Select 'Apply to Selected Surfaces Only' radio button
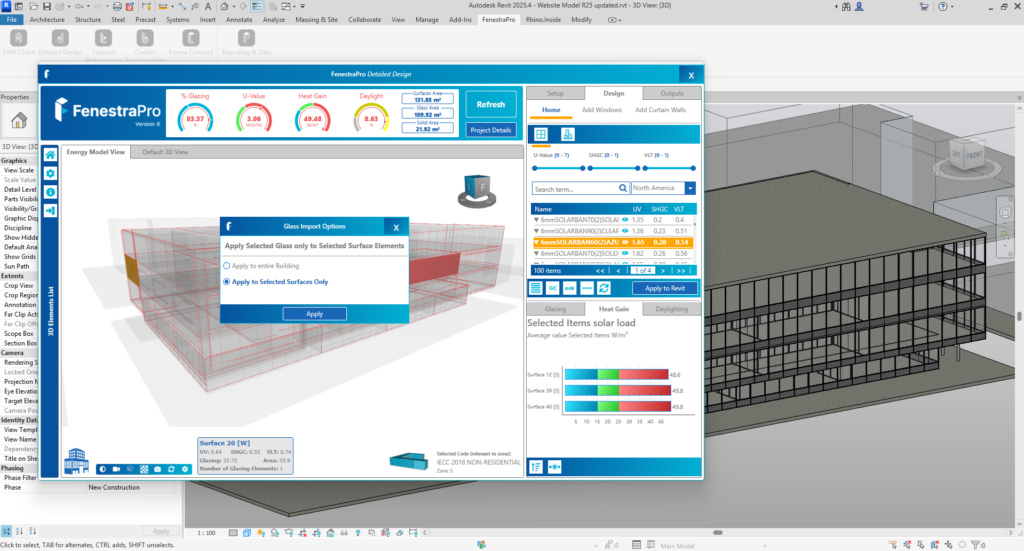Viewport: 1024px width, 551px height. point(227,282)
